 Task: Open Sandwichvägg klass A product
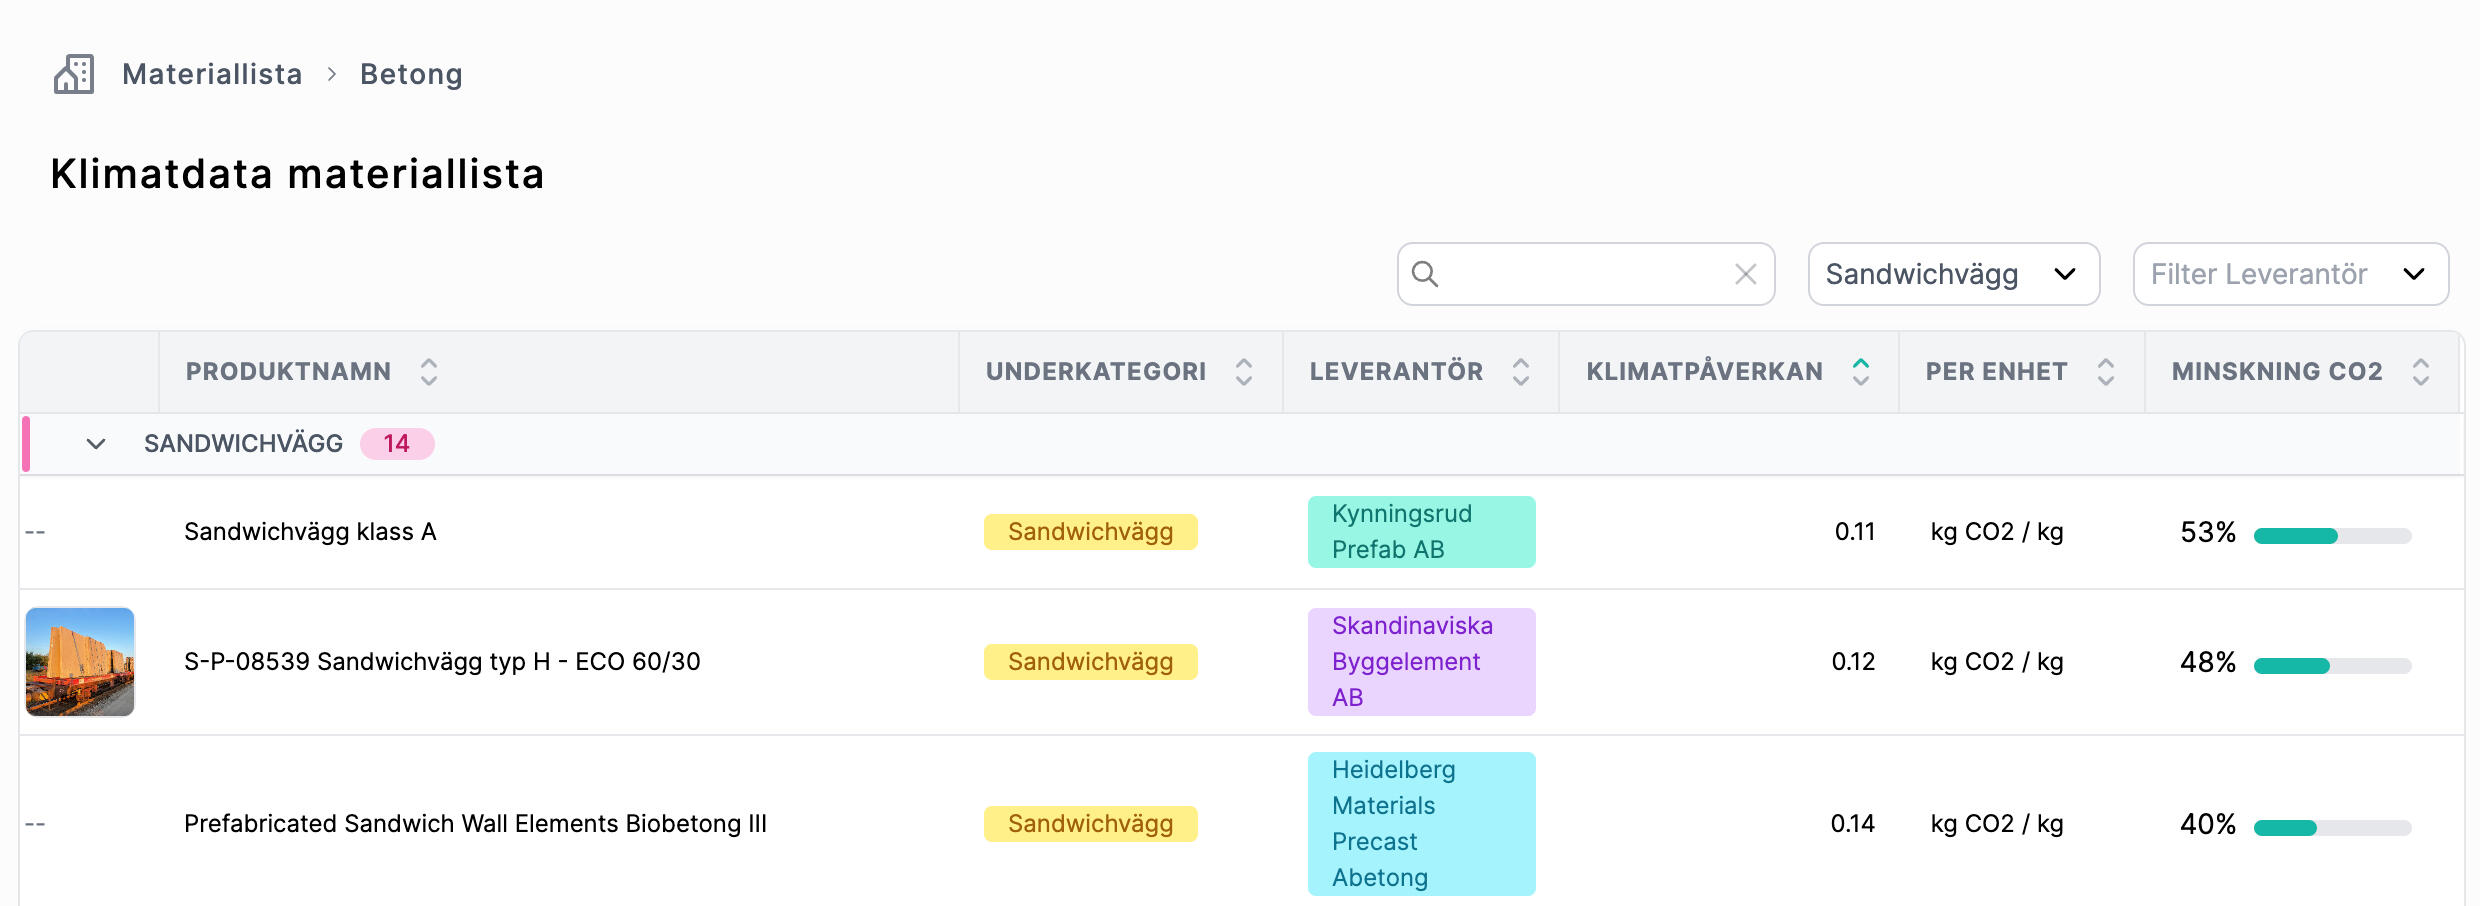pyautogui.click(x=310, y=532)
